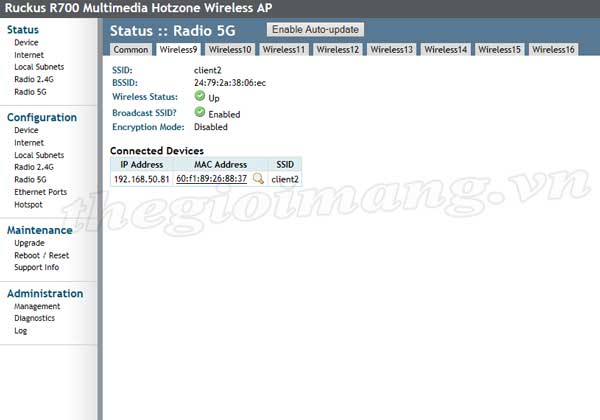Image resolution: width=600 pixels, height=420 pixels.
Task: Select the Wireless16 tab
Action: pyautogui.click(x=553, y=49)
